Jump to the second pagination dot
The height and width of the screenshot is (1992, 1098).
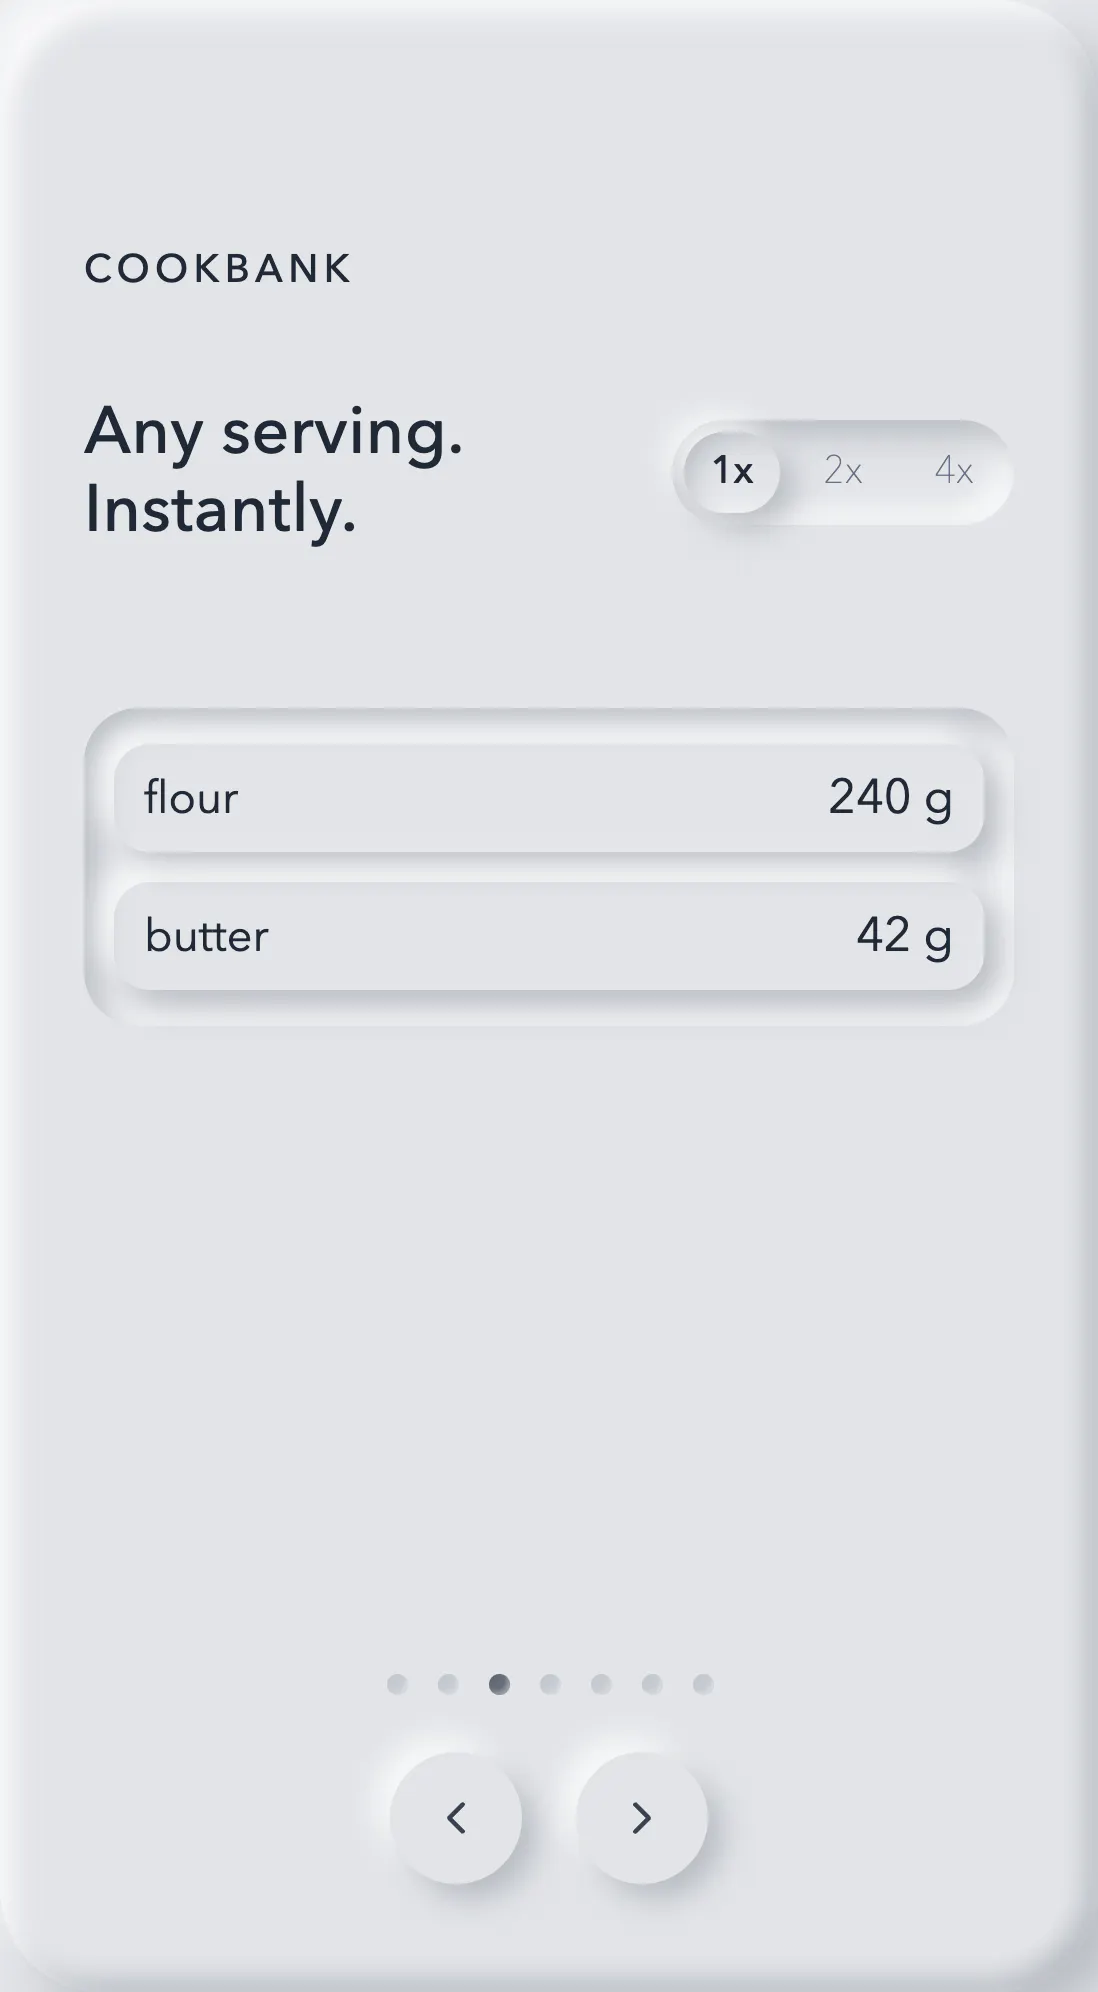[448, 1684]
